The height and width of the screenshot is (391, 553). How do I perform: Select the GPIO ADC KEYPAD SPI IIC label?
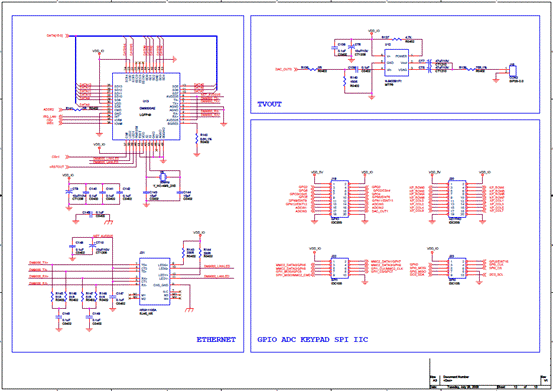coord(312,340)
